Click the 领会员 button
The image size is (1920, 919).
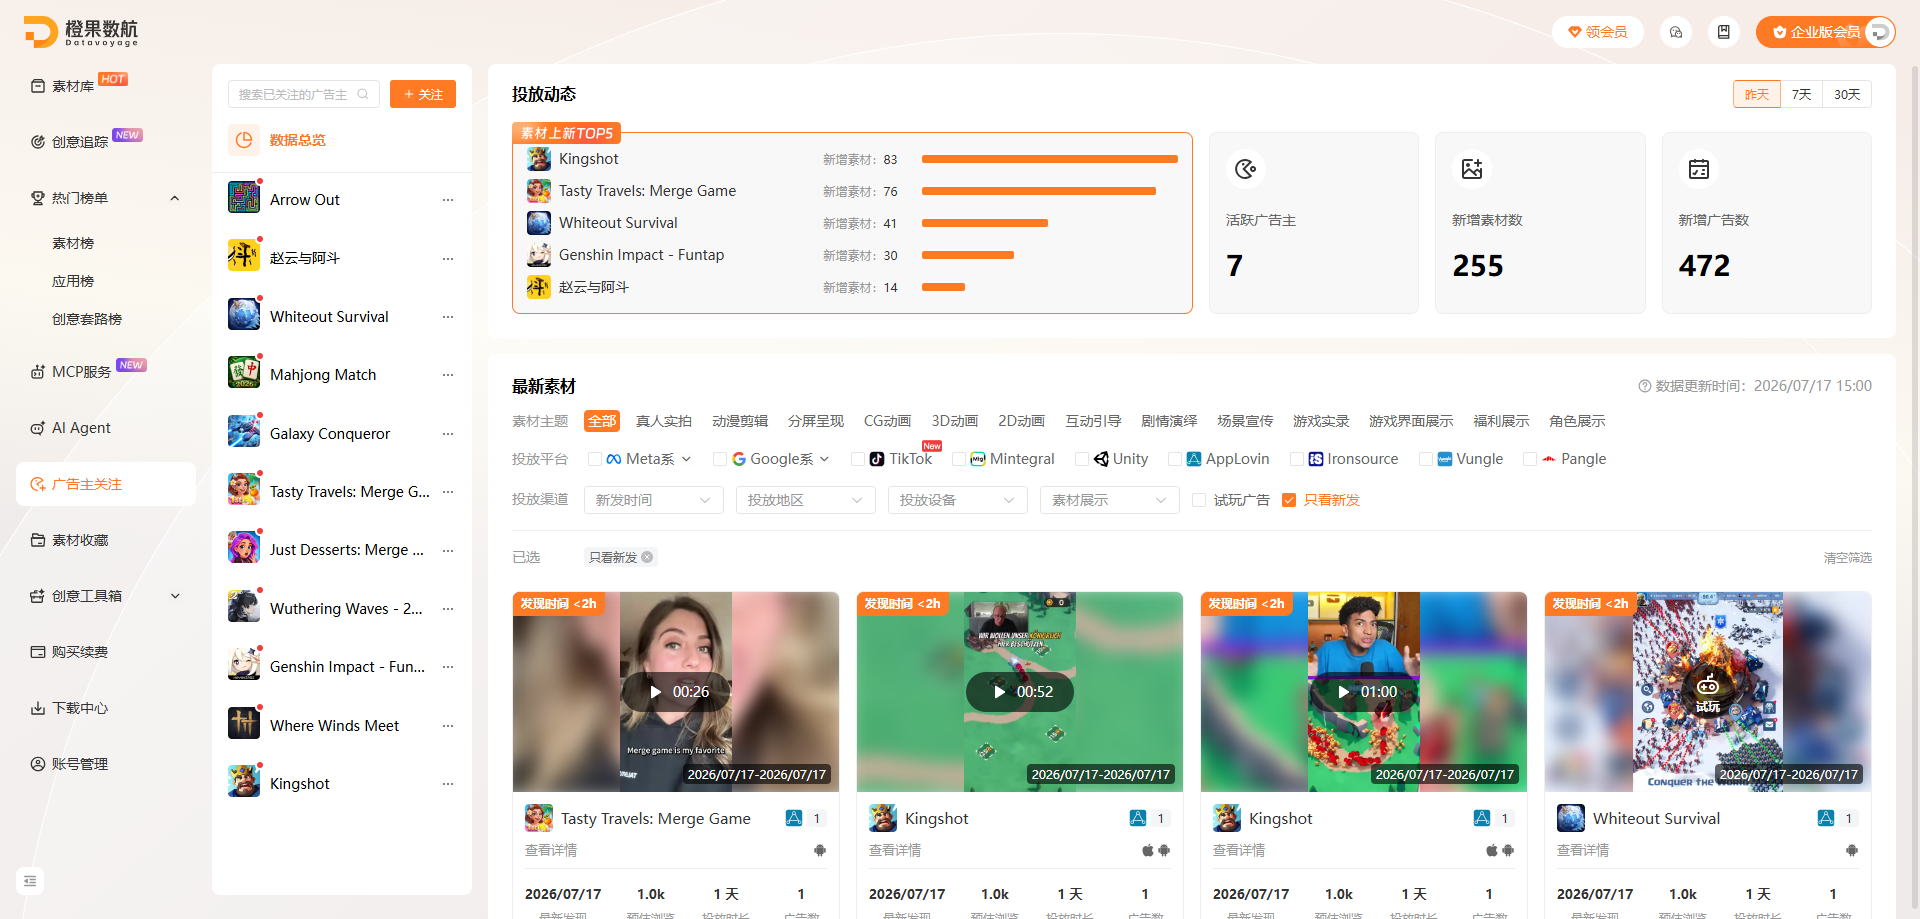point(1598,32)
